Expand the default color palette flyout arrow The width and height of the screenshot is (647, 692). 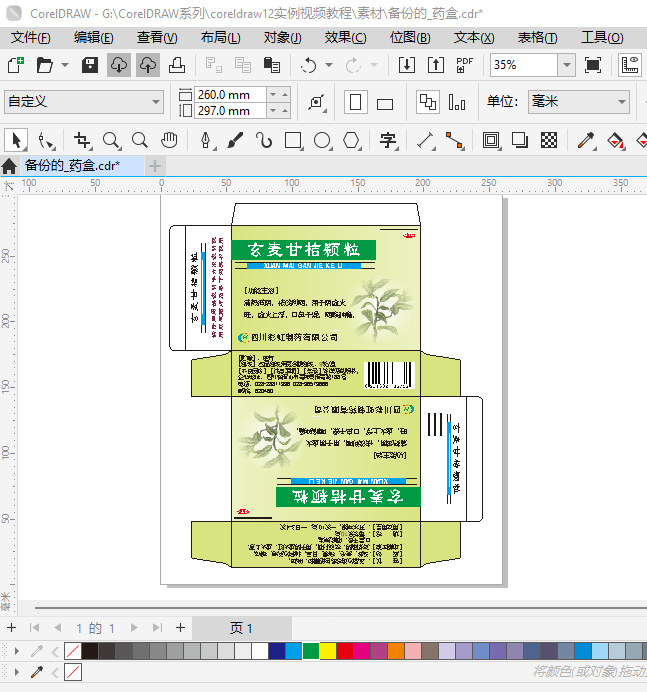pos(17,651)
